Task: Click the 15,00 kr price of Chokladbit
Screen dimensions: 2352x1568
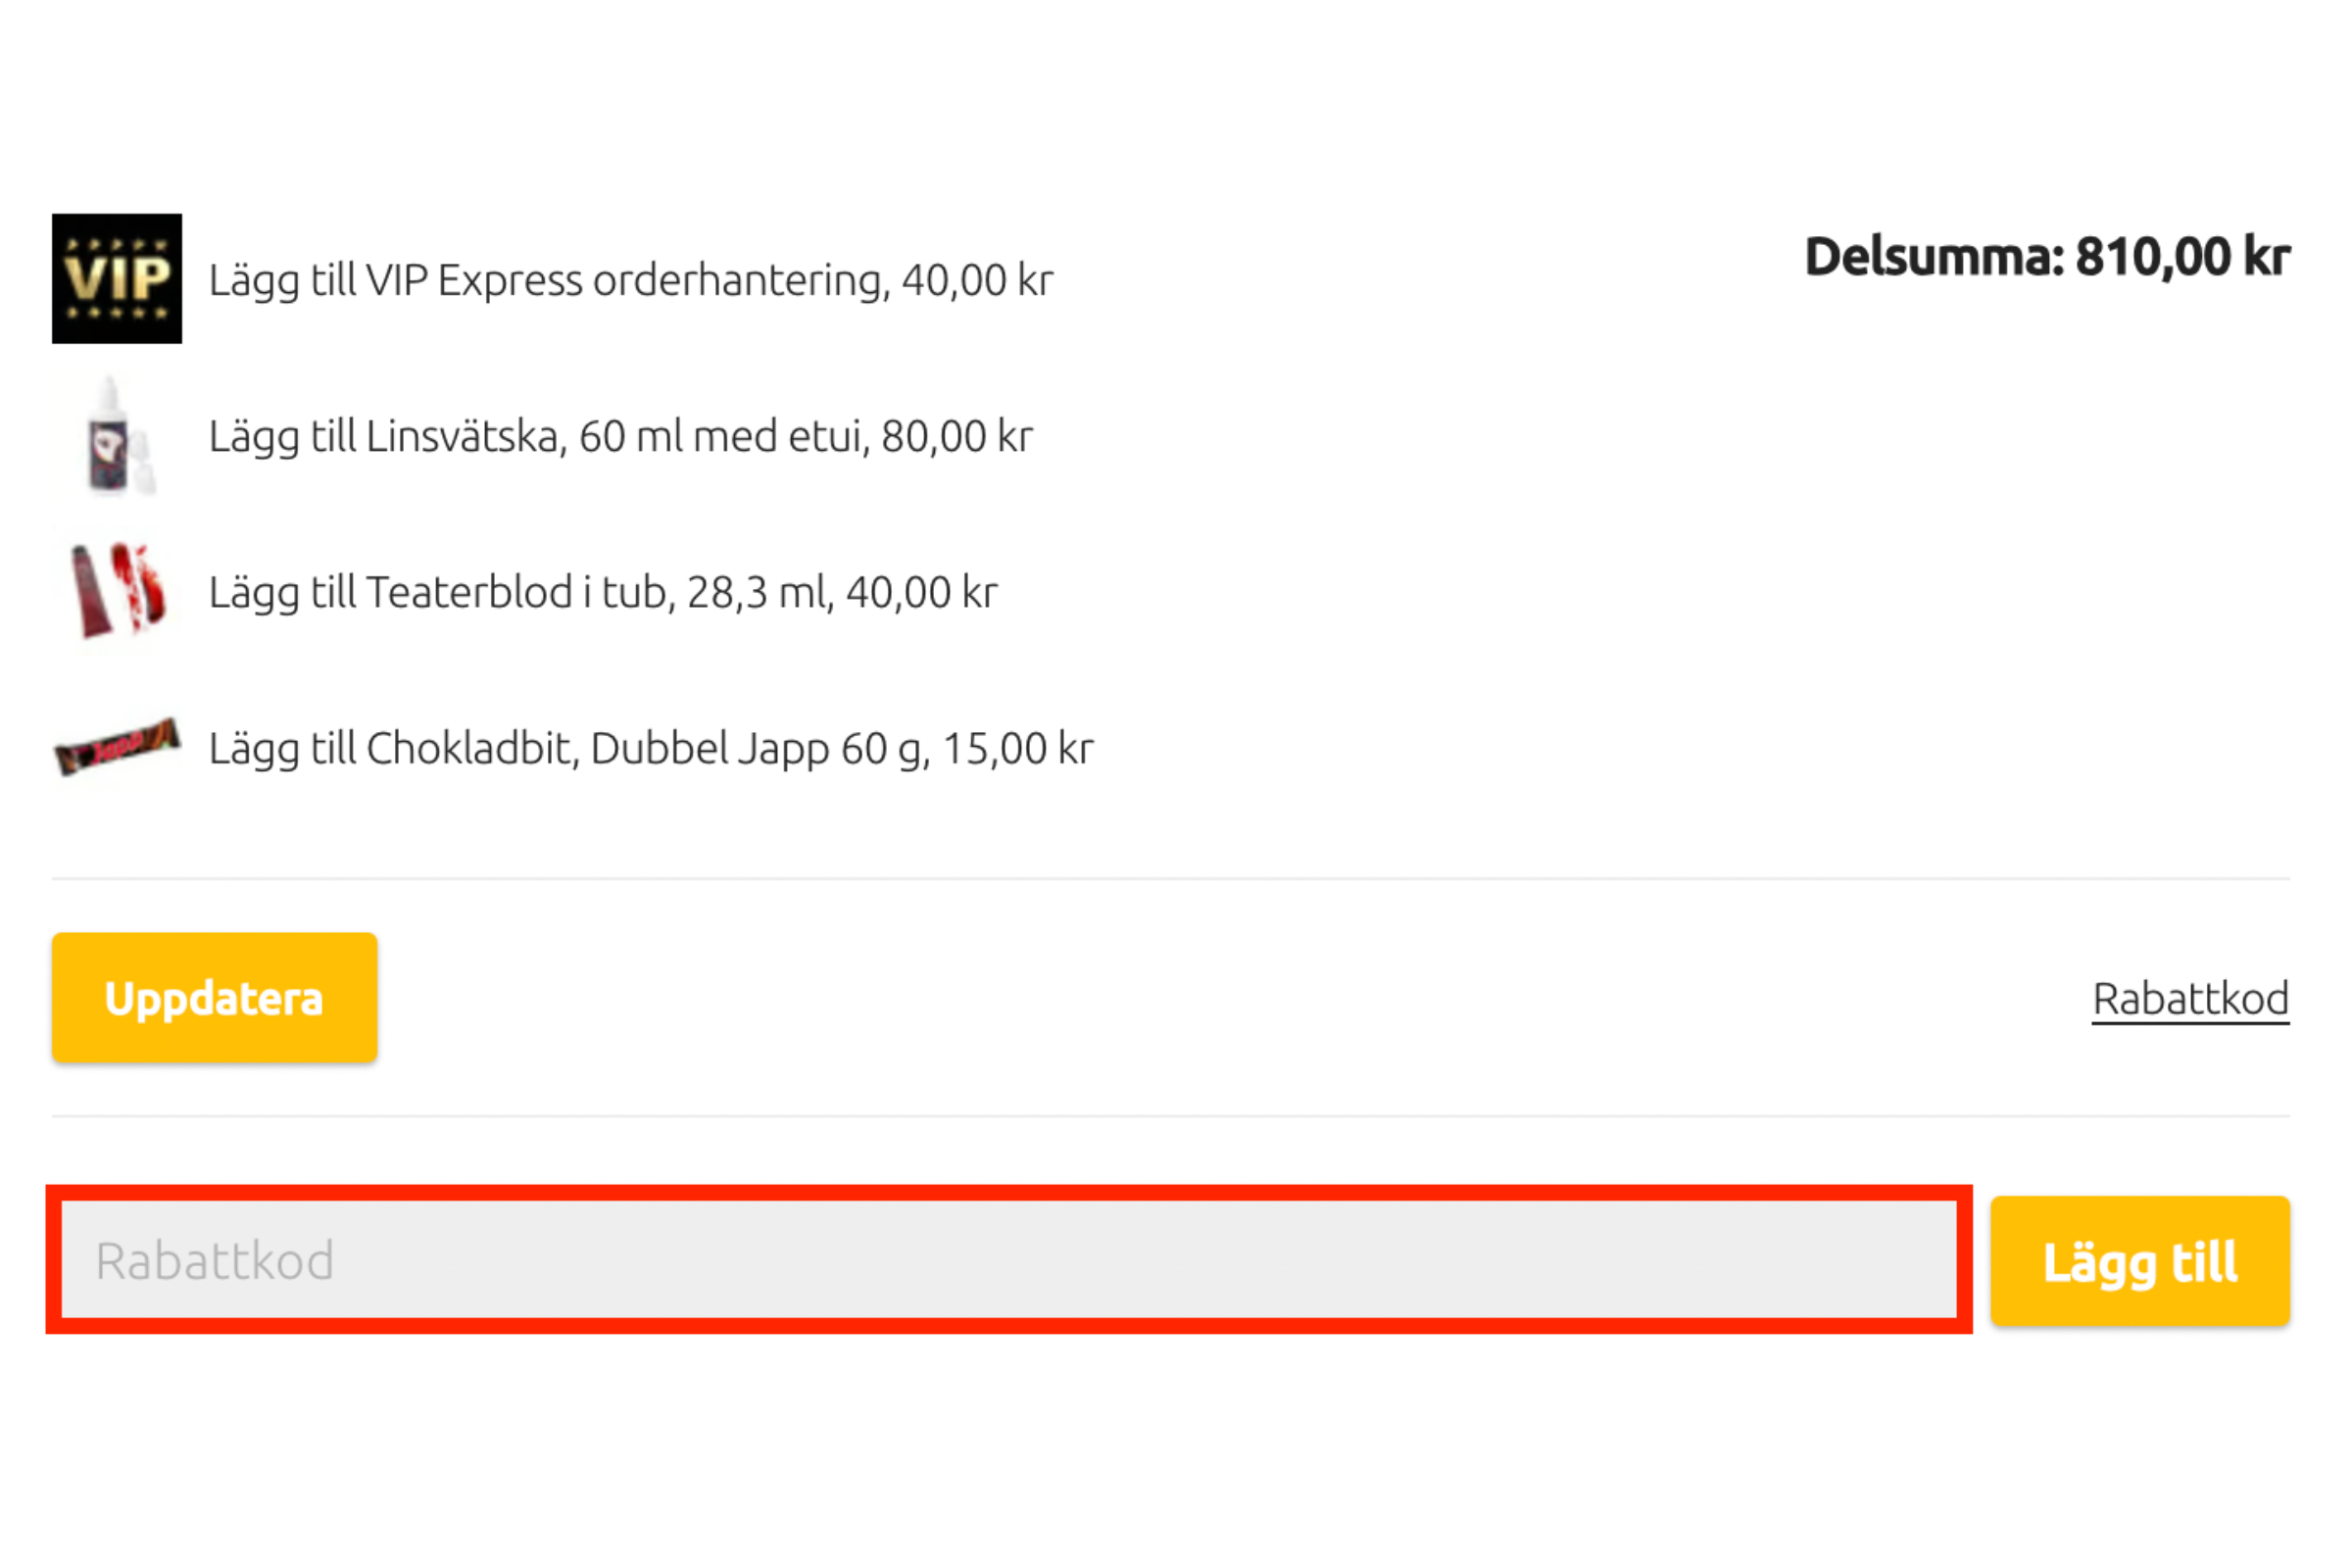Action: click(x=1018, y=748)
